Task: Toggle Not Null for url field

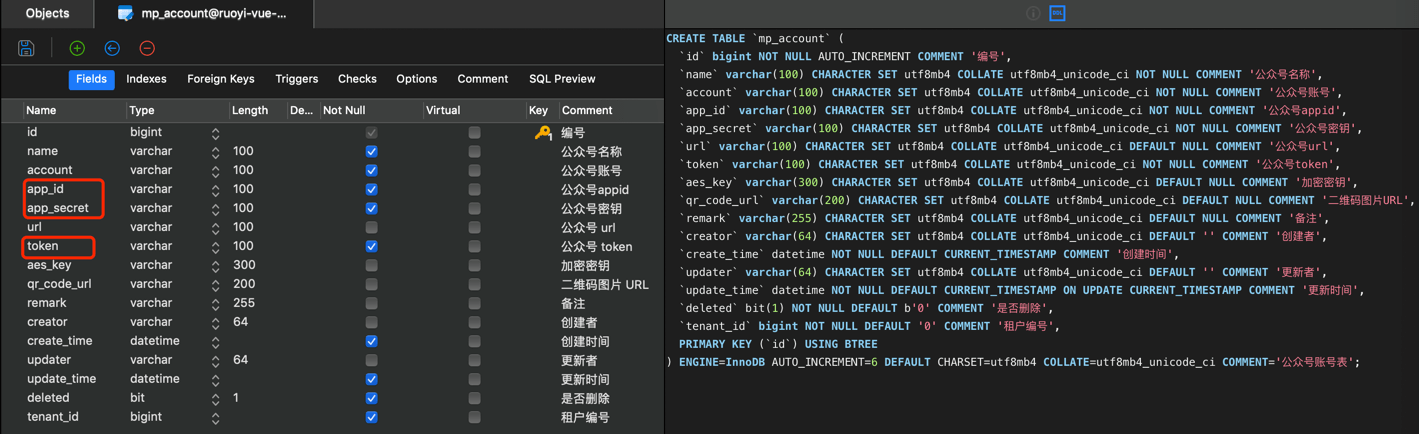Action: click(371, 227)
